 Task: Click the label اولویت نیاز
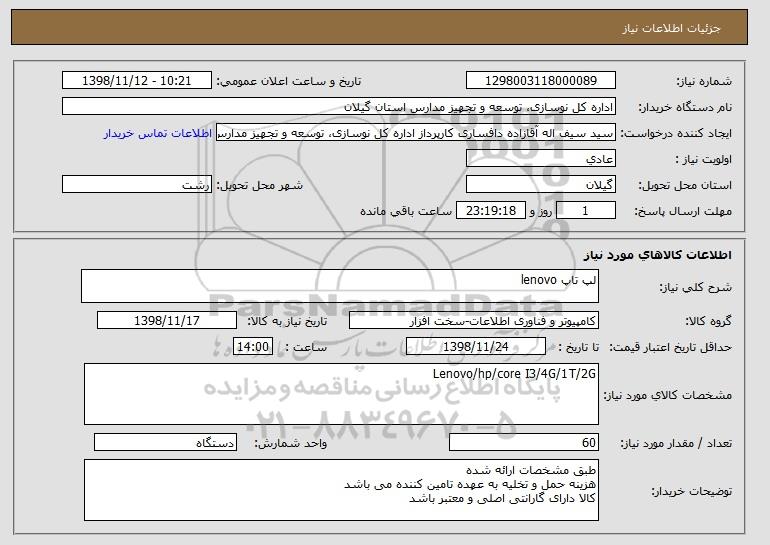704,160
